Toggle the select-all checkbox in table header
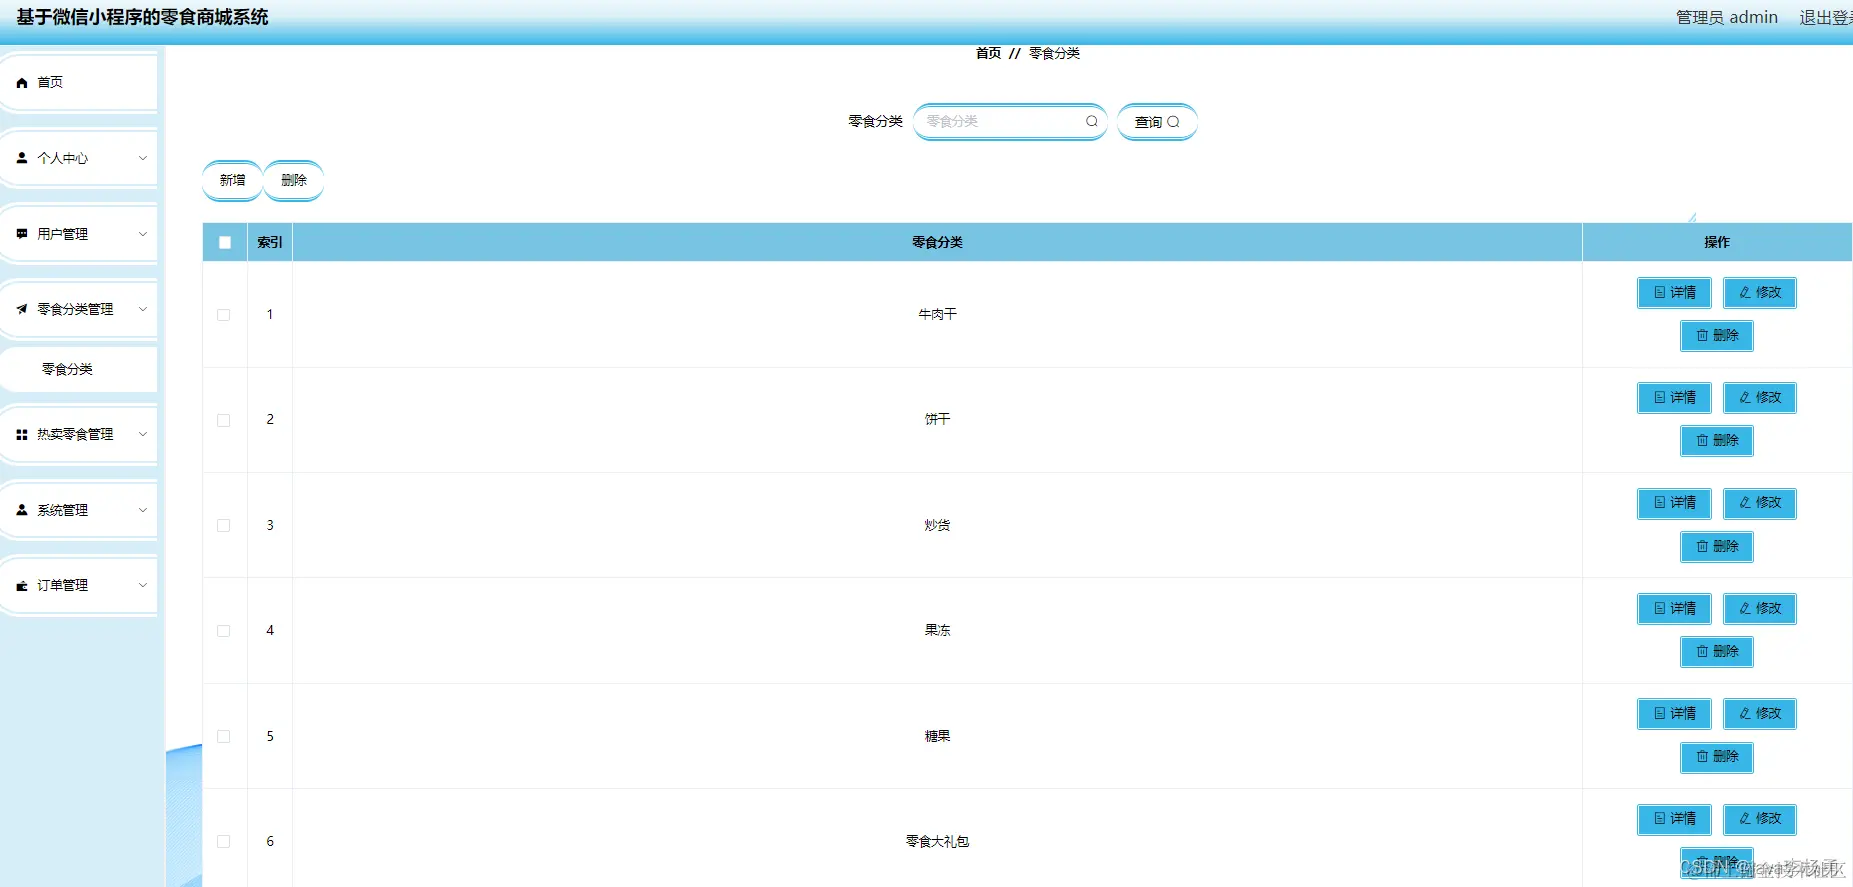 click(225, 243)
